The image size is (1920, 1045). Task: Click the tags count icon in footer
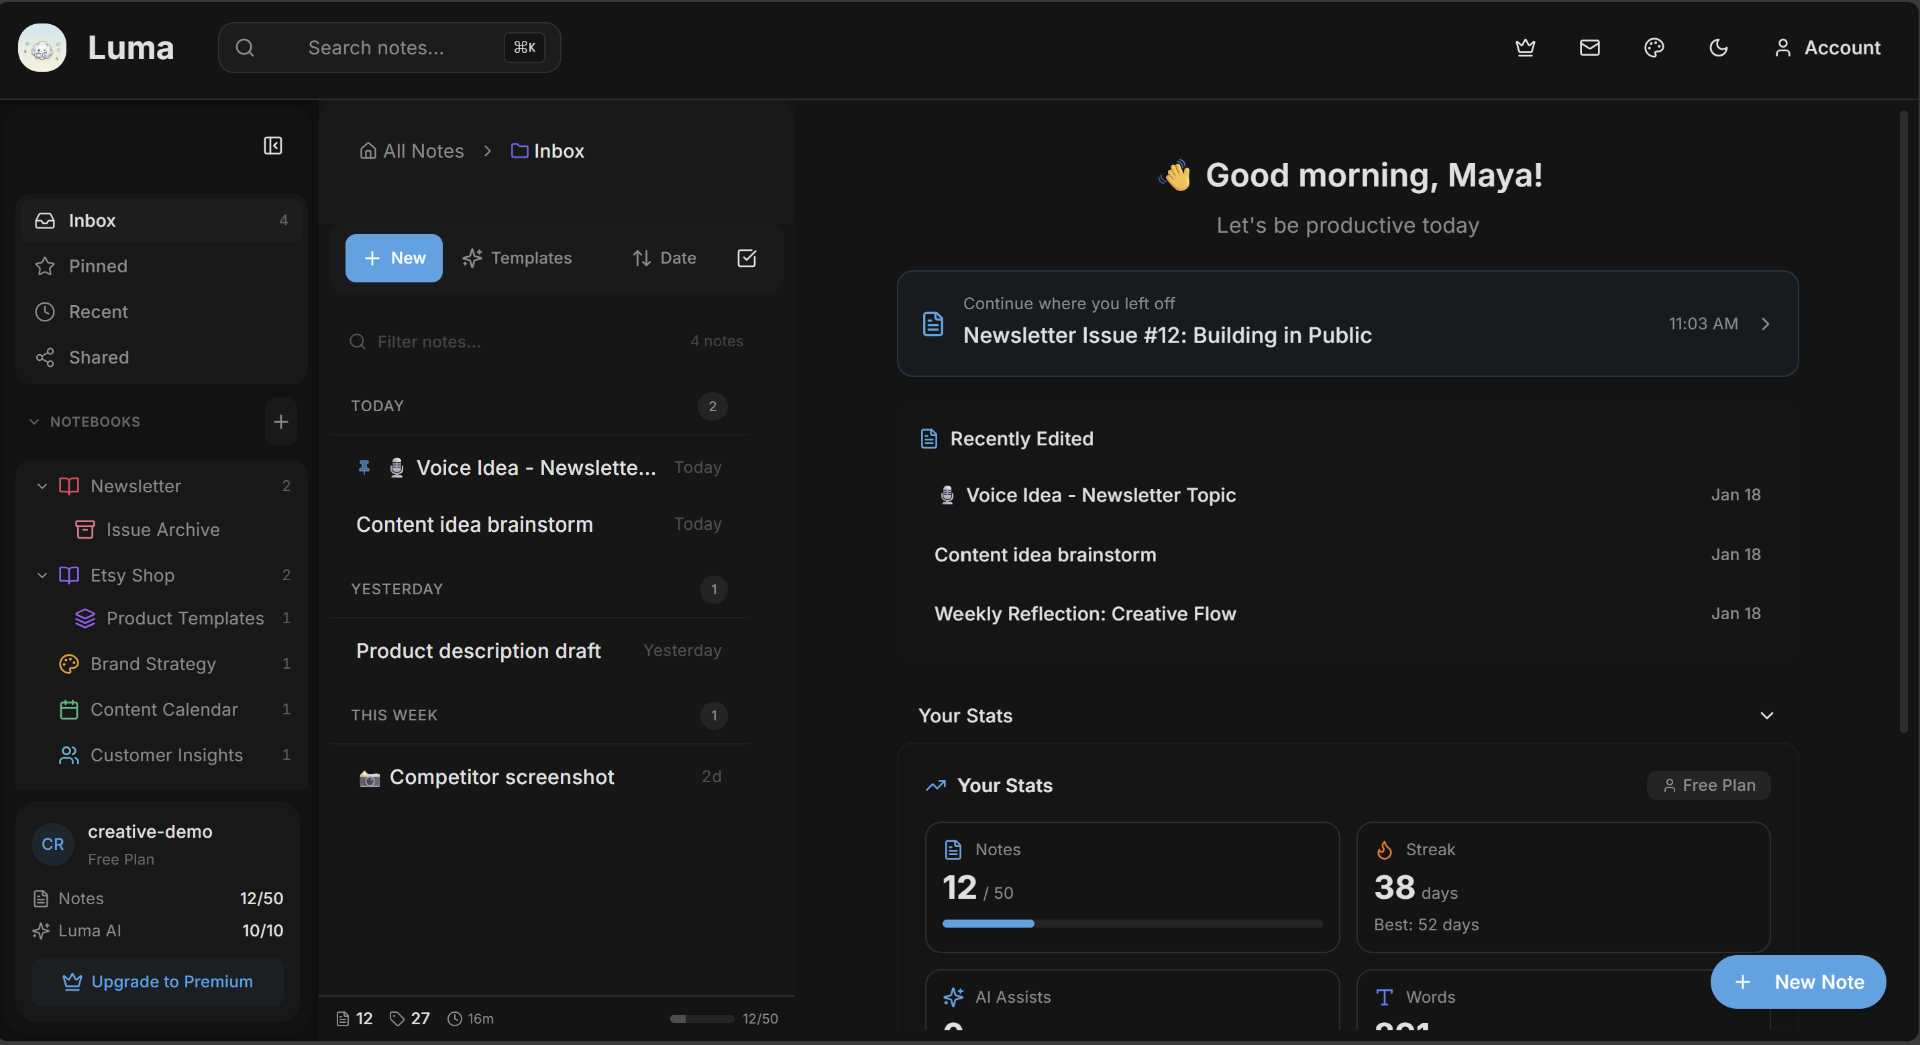(397, 1019)
